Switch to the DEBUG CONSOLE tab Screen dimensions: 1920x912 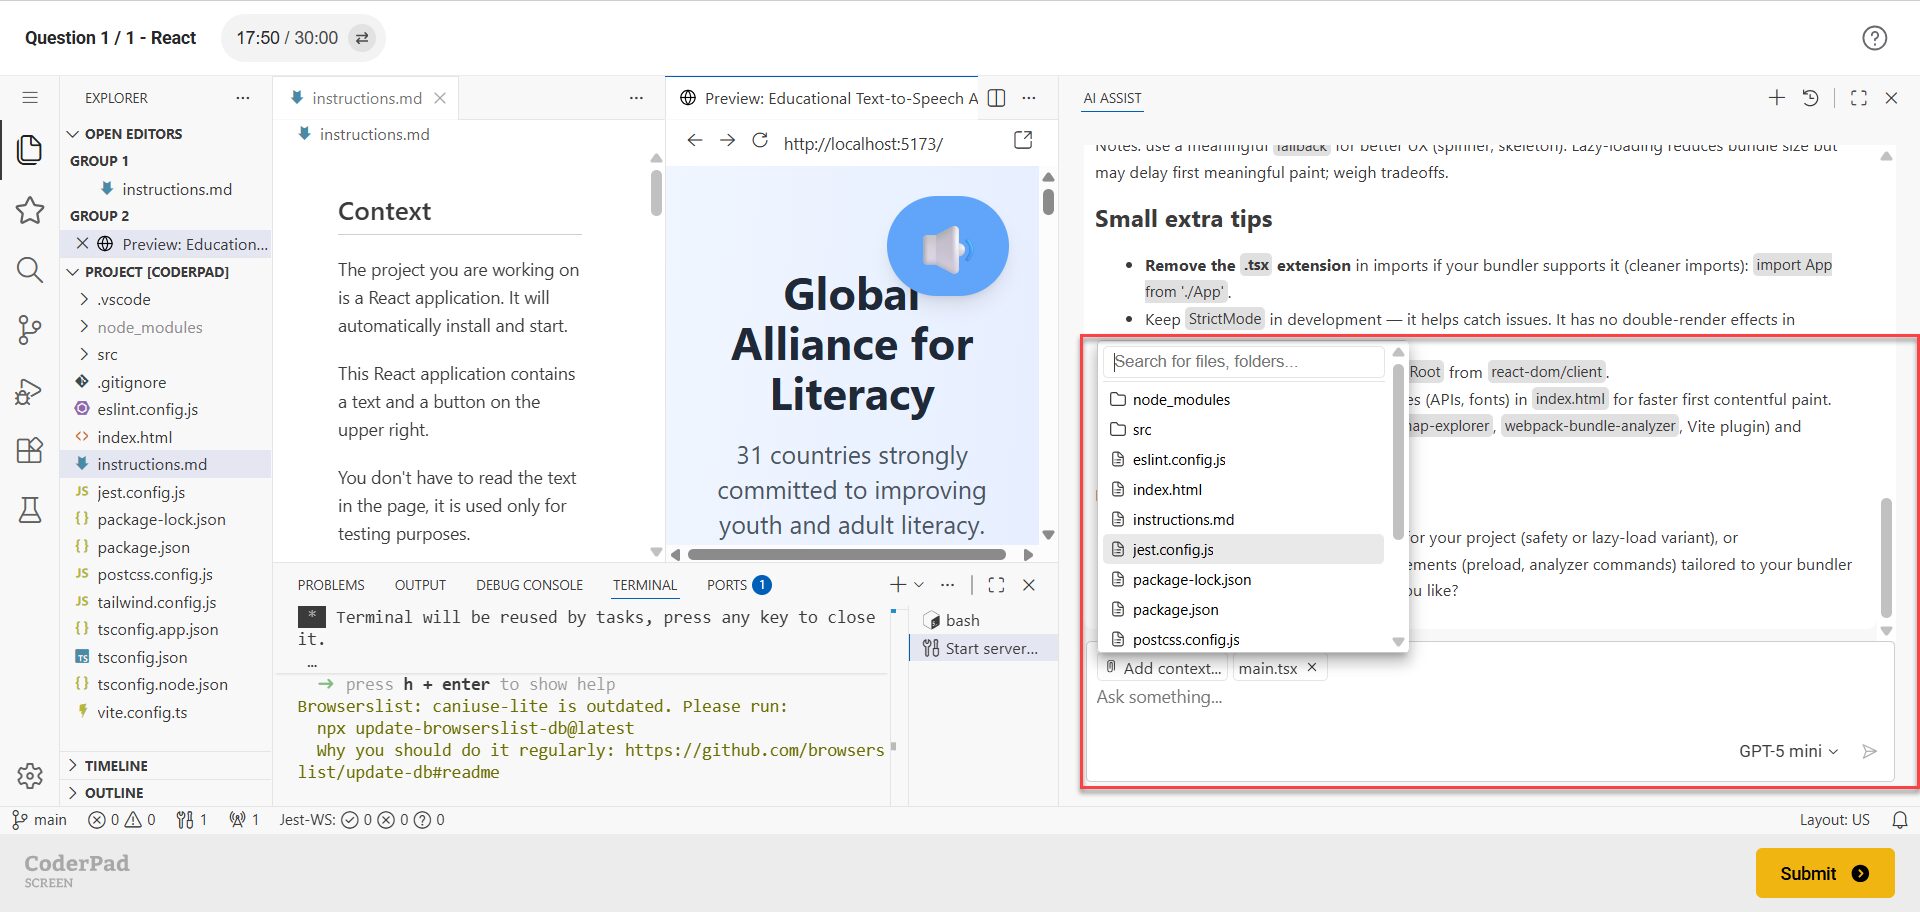pos(529,585)
